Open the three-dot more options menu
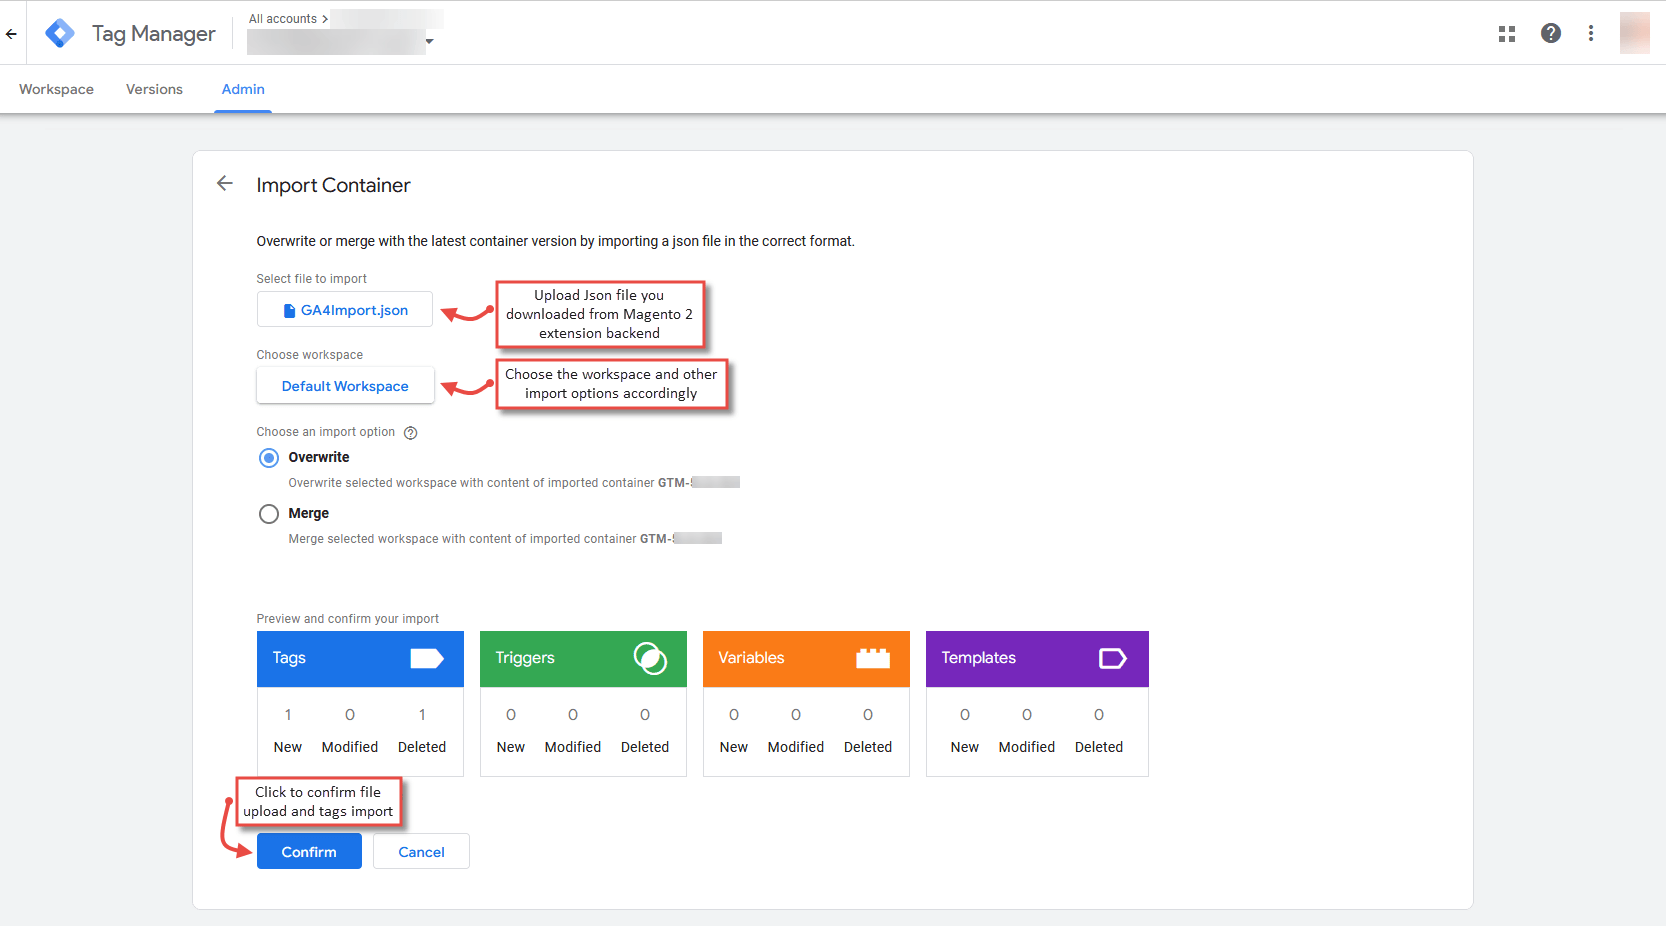This screenshot has width=1666, height=926. [1591, 33]
